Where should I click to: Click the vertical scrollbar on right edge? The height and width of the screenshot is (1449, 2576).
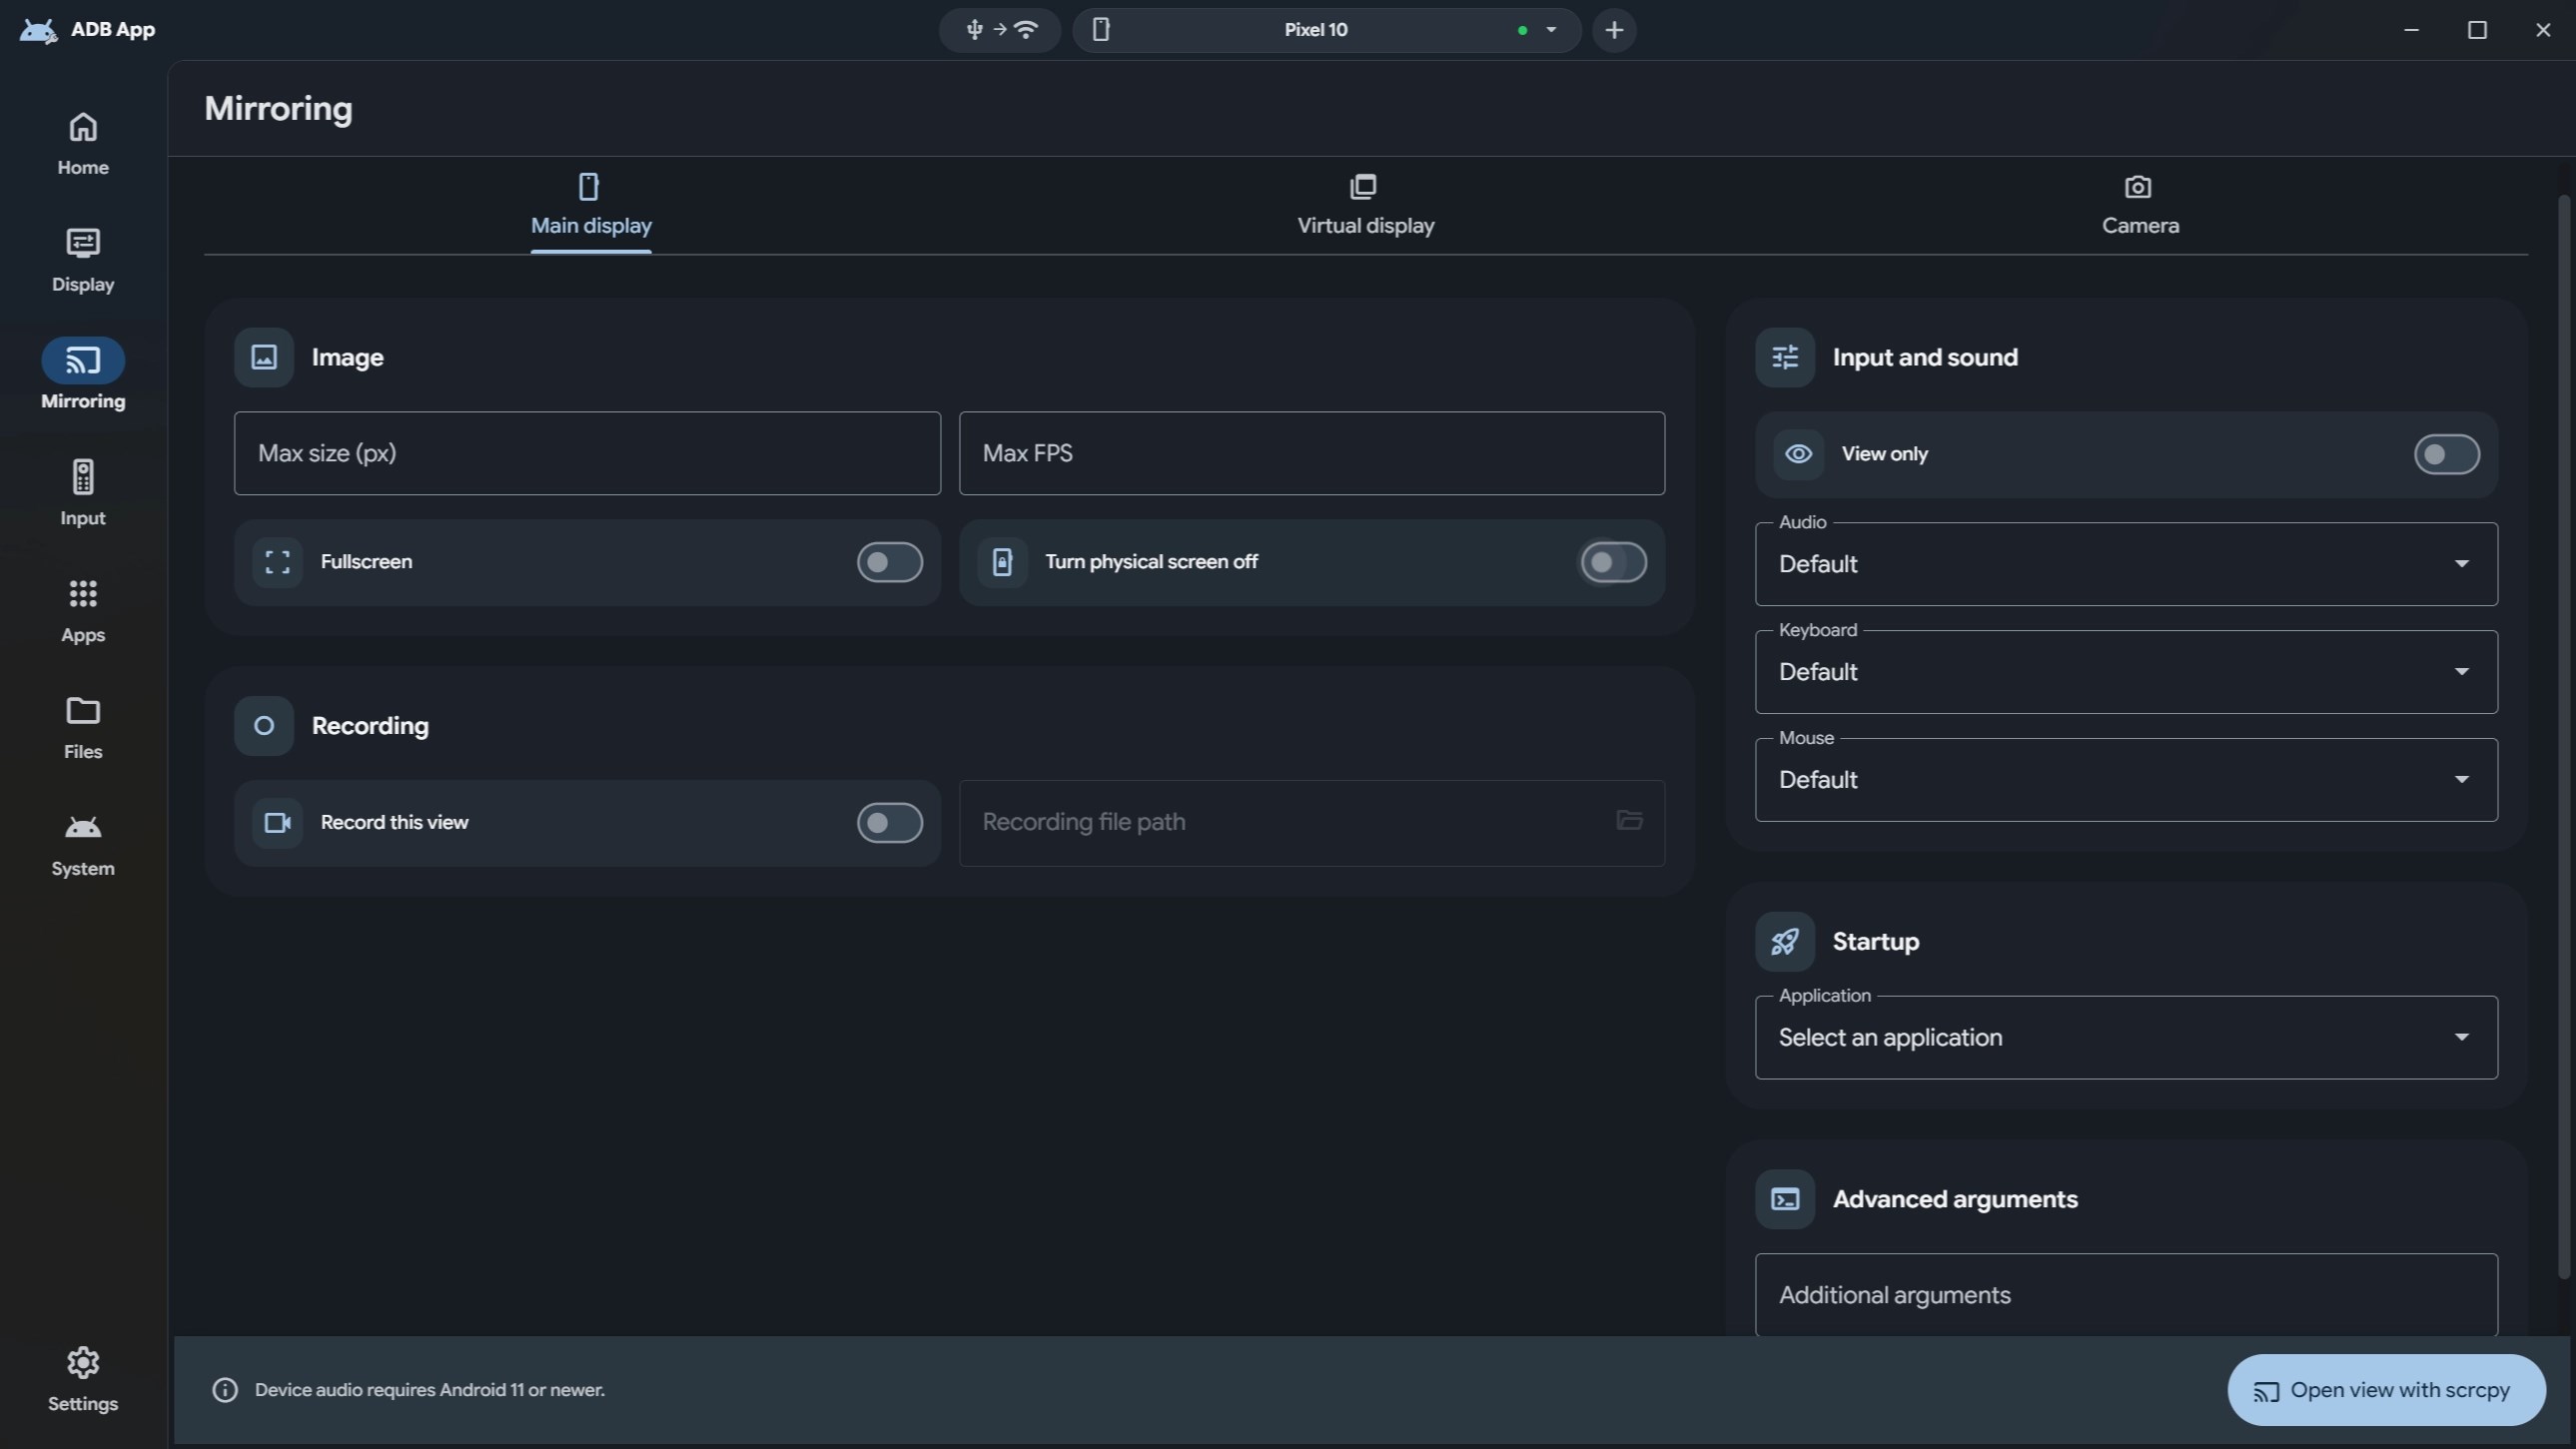point(2563,737)
